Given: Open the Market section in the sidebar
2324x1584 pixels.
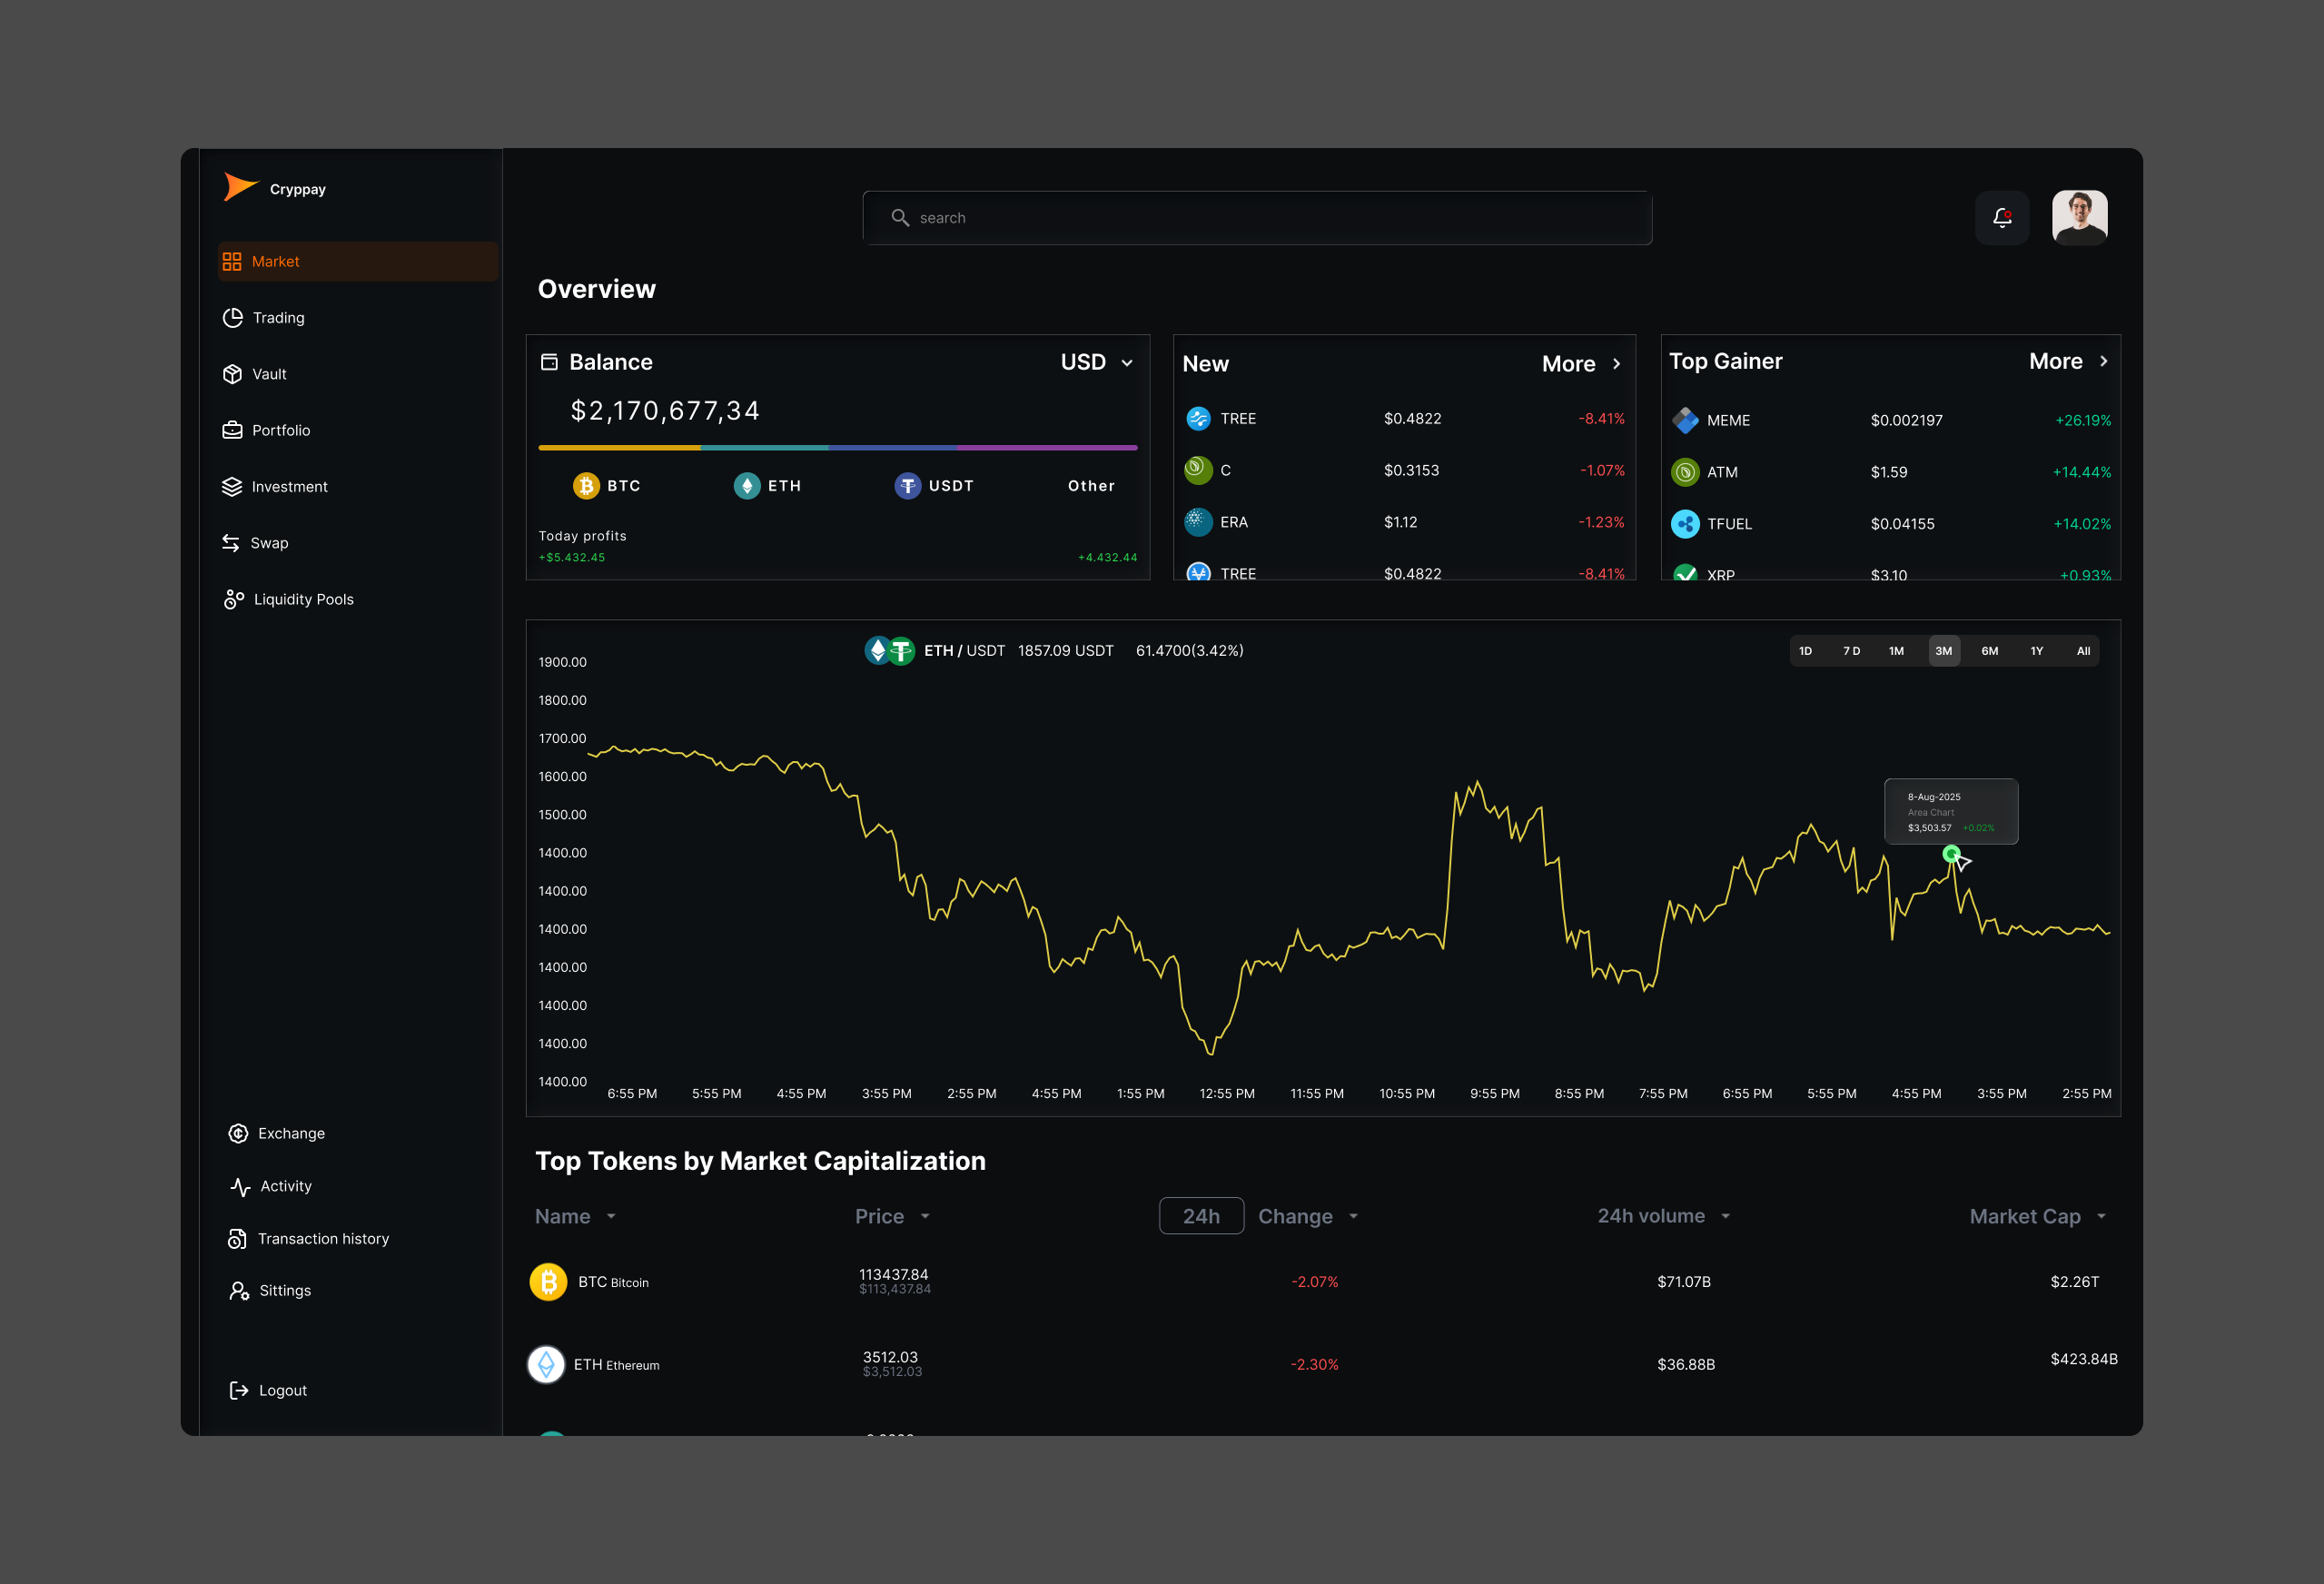Looking at the screenshot, I should (277, 261).
